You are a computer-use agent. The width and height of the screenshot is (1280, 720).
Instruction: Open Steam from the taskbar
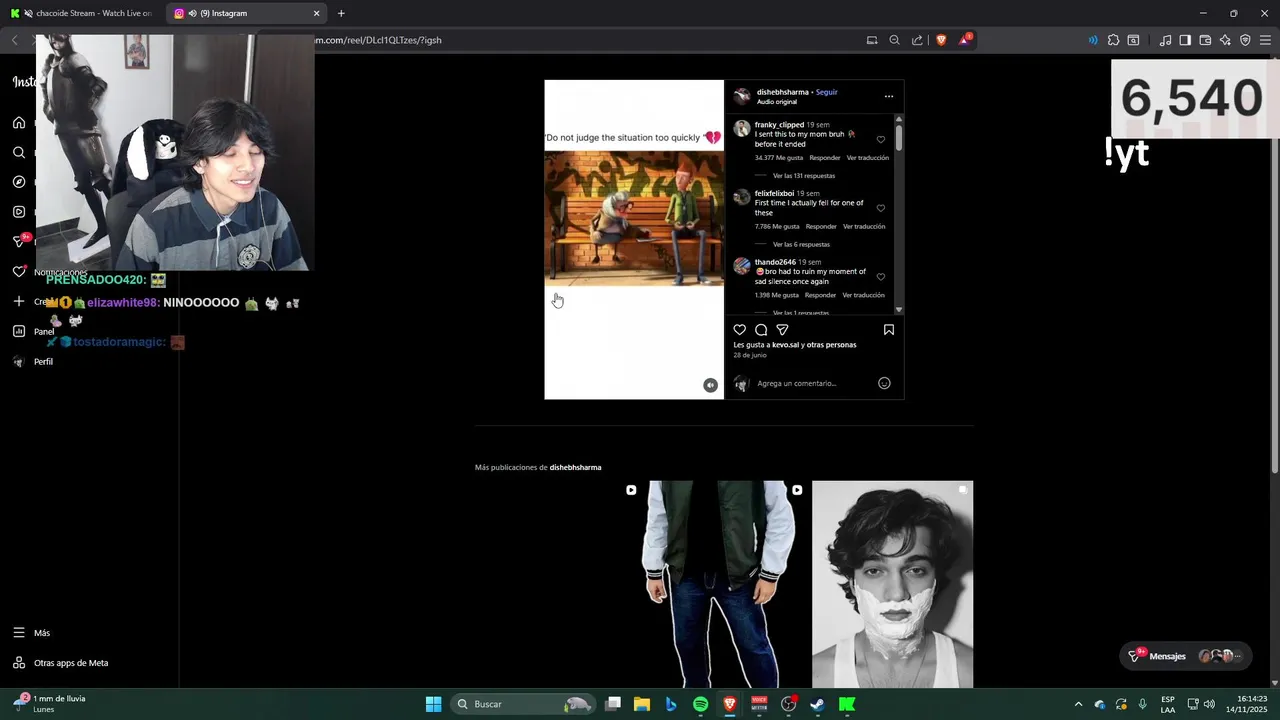coord(817,704)
